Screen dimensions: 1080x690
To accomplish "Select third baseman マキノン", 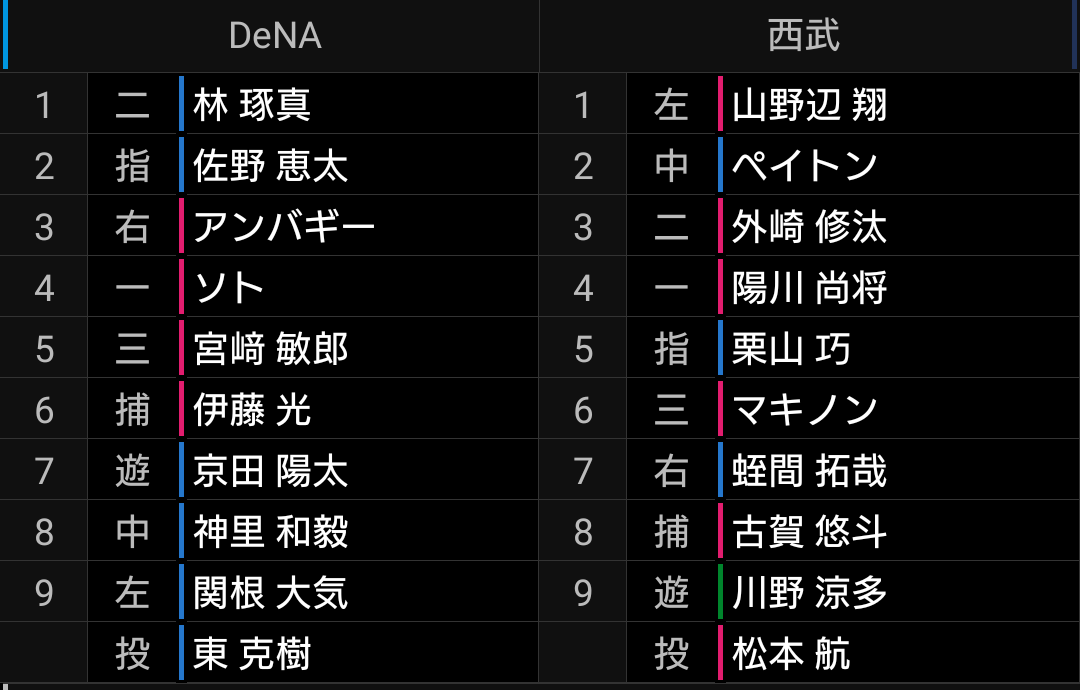I will [x=804, y=410].
